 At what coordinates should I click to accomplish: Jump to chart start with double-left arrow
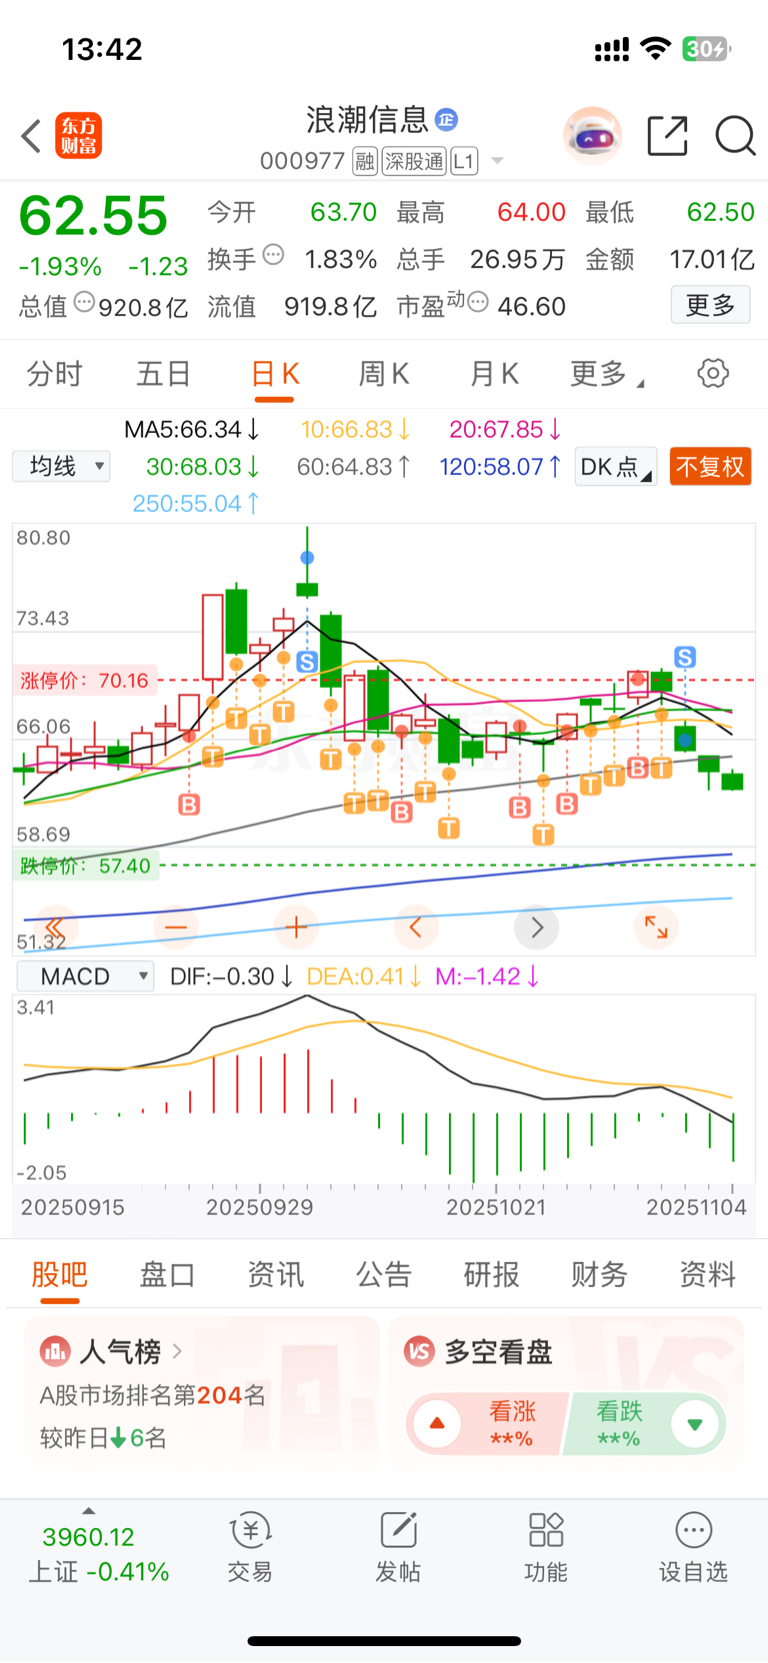[x=56, y=927]
